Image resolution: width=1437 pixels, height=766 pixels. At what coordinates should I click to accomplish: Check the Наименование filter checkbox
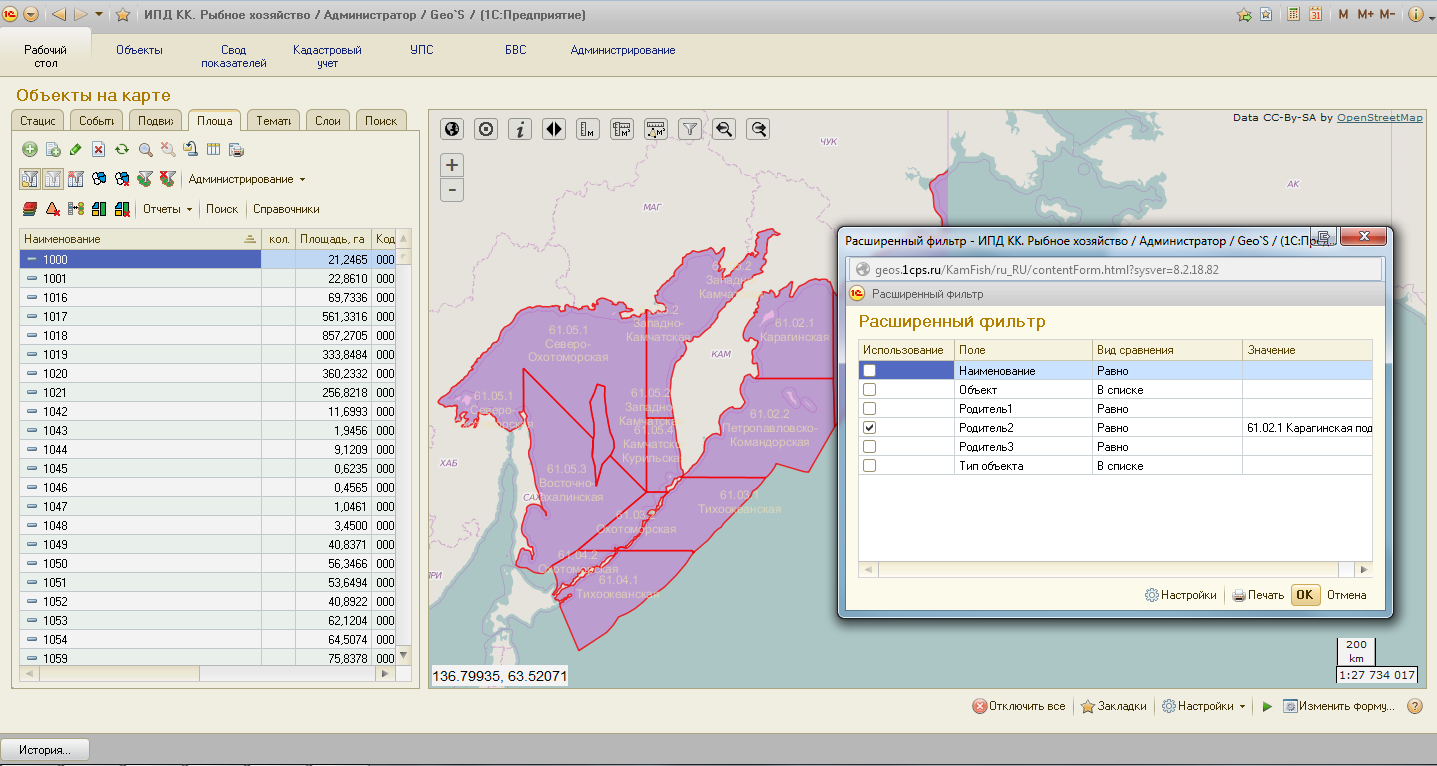point(869,371)
